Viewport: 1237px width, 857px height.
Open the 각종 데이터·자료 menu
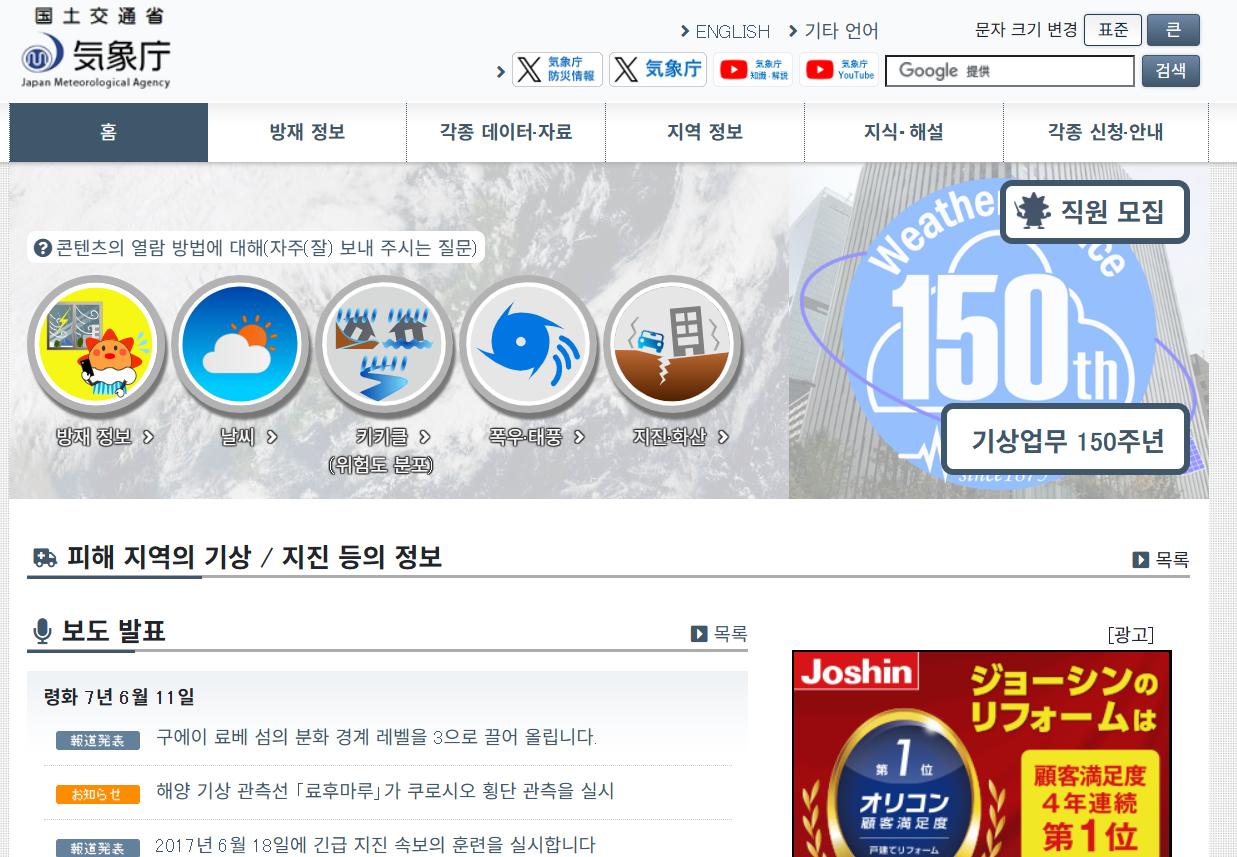pyautogui.click(x=506, y=132)
